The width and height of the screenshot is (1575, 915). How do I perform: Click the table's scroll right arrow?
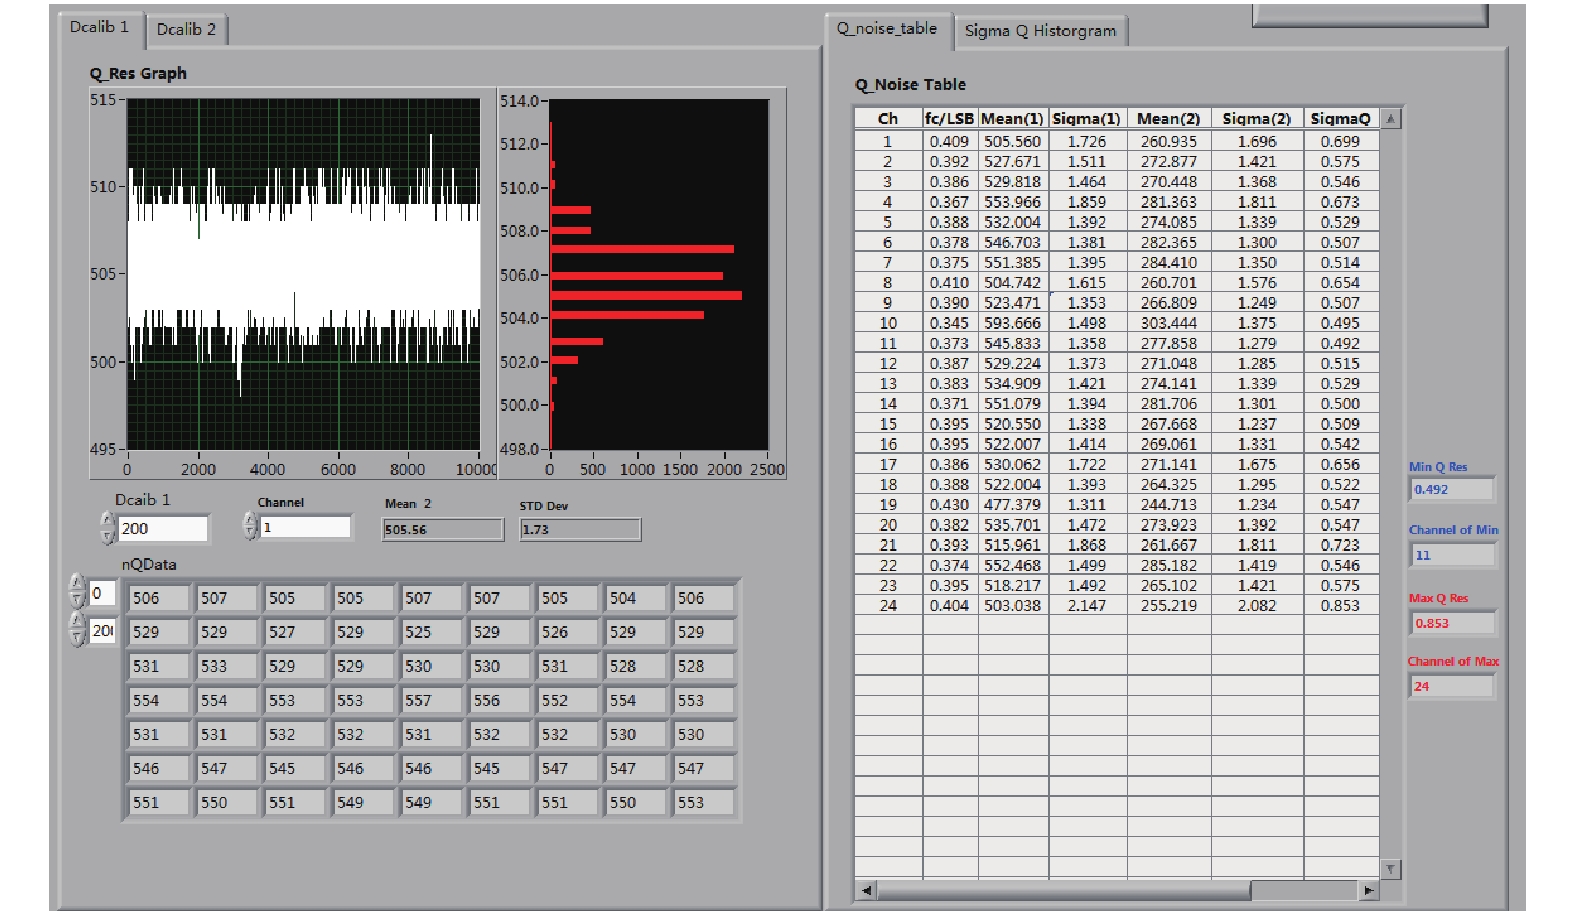pyautogui.click(x=1369, y=890)
